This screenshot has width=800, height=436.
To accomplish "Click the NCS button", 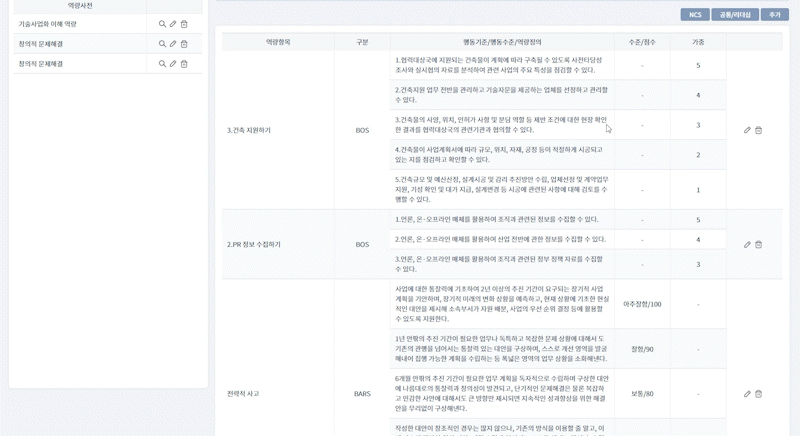I will [x=695, y=15].
